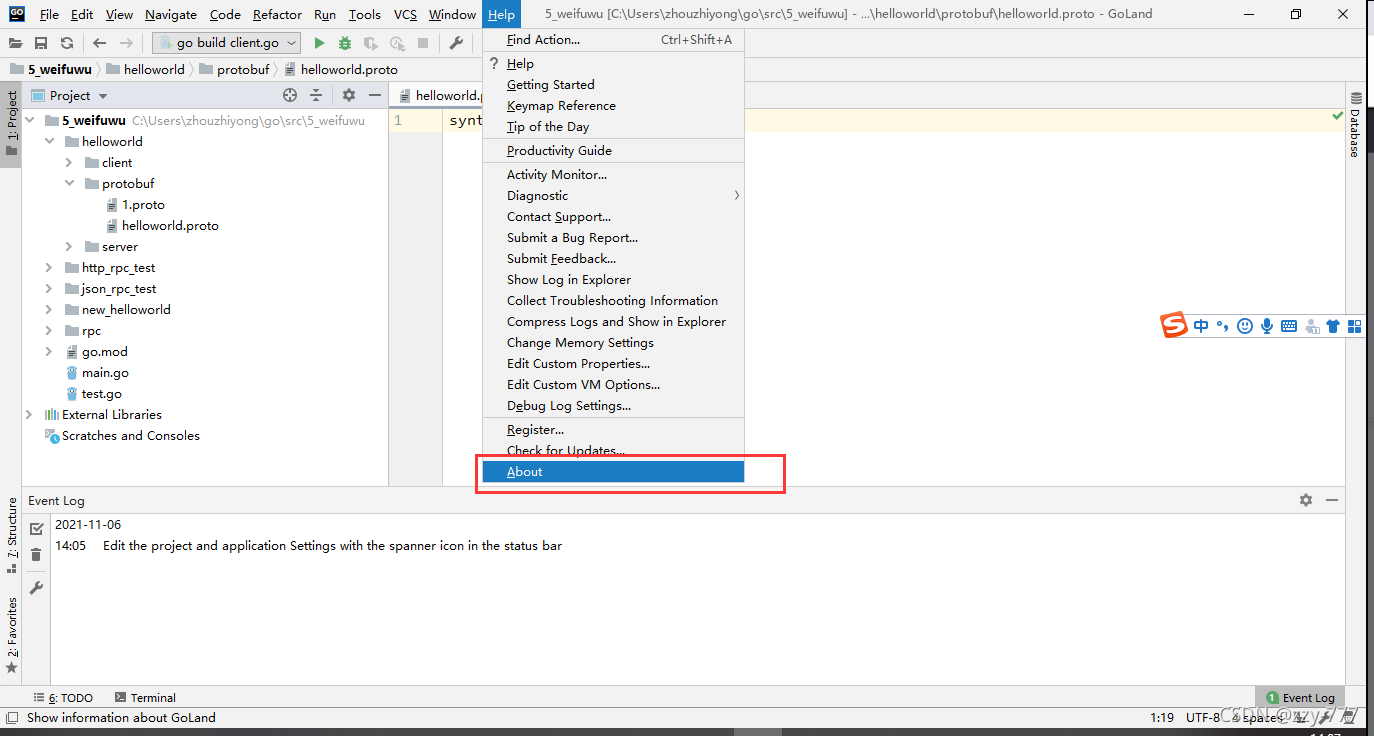
Task: Toggle the 7: Structure tool window tab
Action: click(11, 535)
